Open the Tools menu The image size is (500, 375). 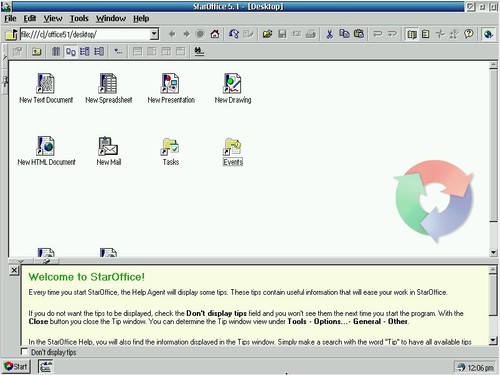(79, 18)
